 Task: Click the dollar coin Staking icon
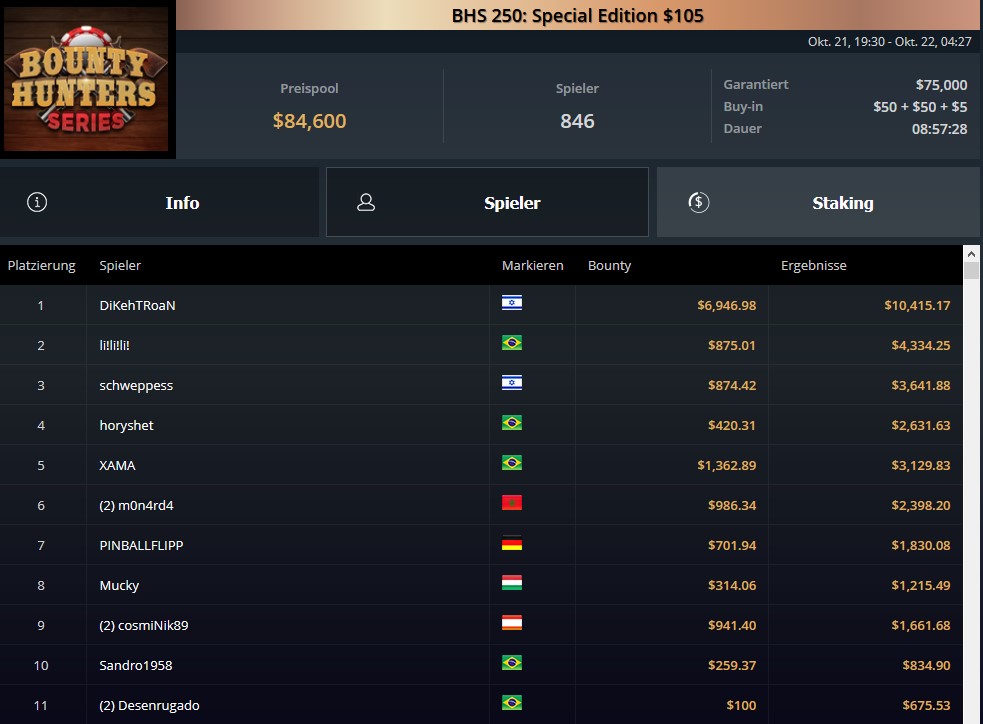(699, 202)
